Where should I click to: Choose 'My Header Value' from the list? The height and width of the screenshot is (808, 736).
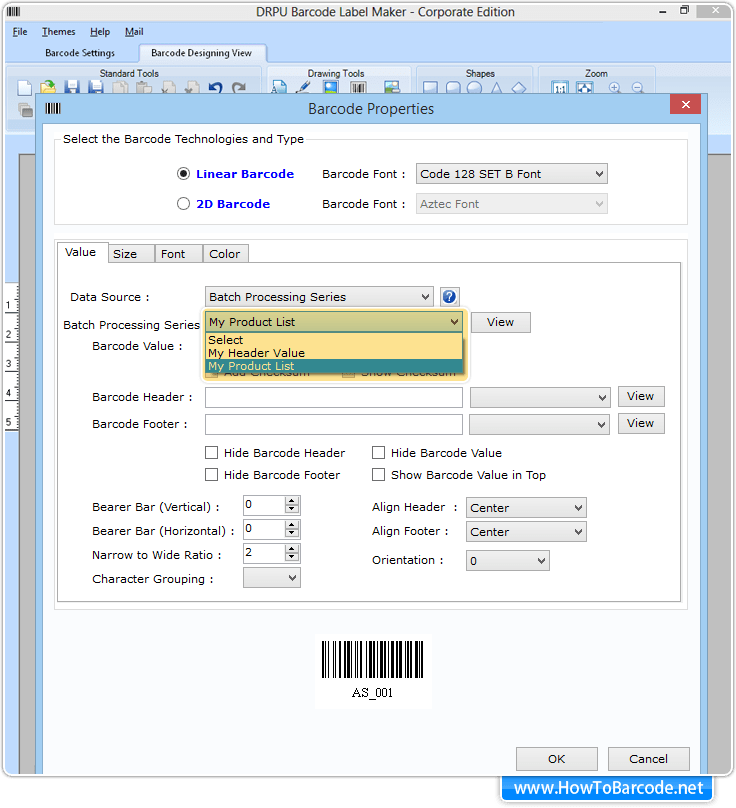(x=334, y=353)
